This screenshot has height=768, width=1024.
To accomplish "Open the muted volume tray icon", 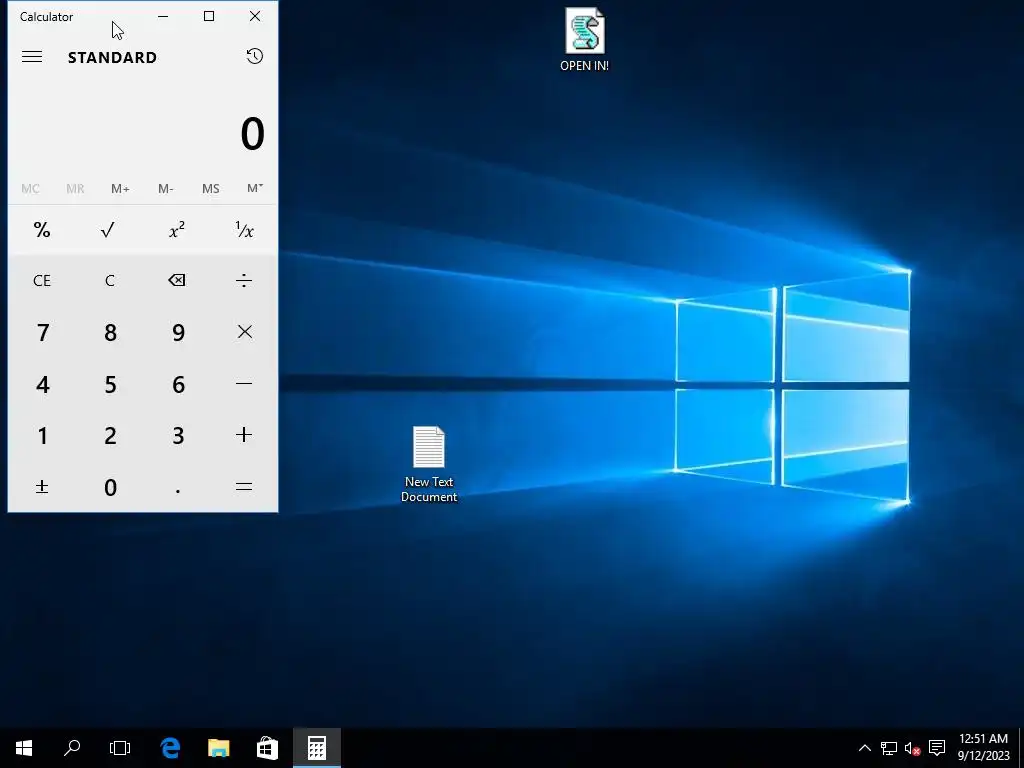I will [x=913, y=748].
